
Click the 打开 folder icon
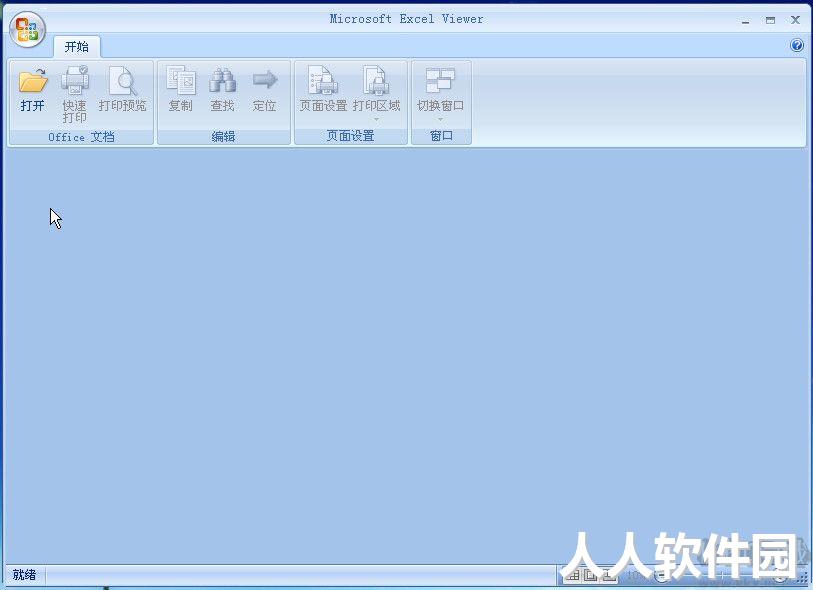tap(33, 80)
